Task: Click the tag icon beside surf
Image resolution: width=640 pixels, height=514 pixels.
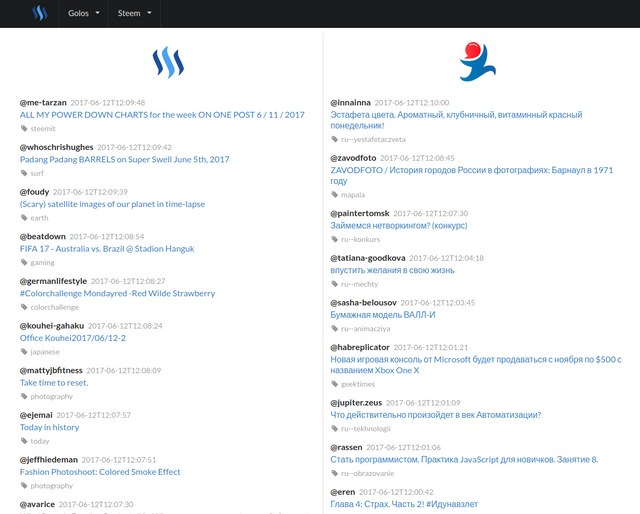Action: [24, 173]
